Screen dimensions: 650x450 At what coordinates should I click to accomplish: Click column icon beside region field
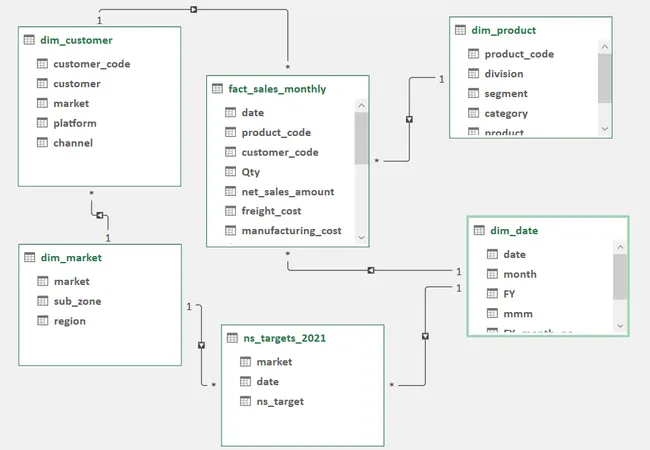[43, 320]
